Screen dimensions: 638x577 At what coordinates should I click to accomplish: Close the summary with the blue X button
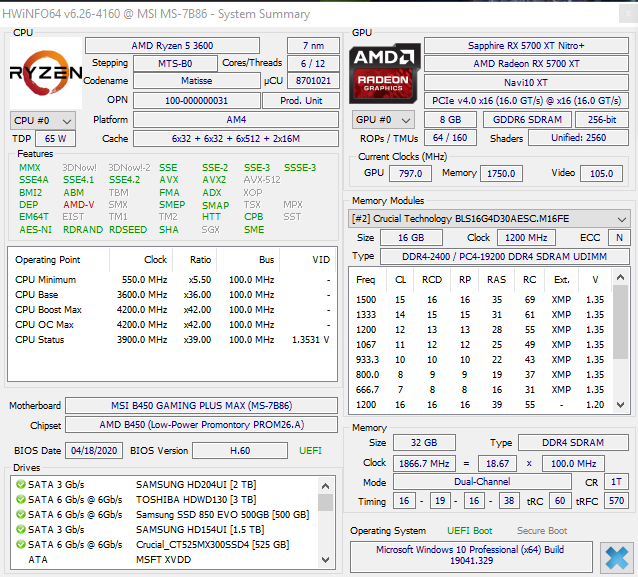click(x=617, y=557)
